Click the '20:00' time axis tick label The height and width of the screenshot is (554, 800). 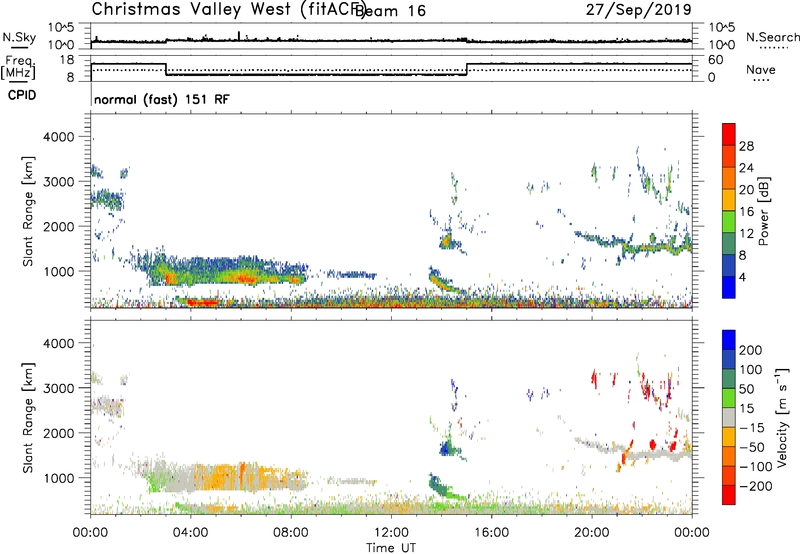tap(591, 533)
